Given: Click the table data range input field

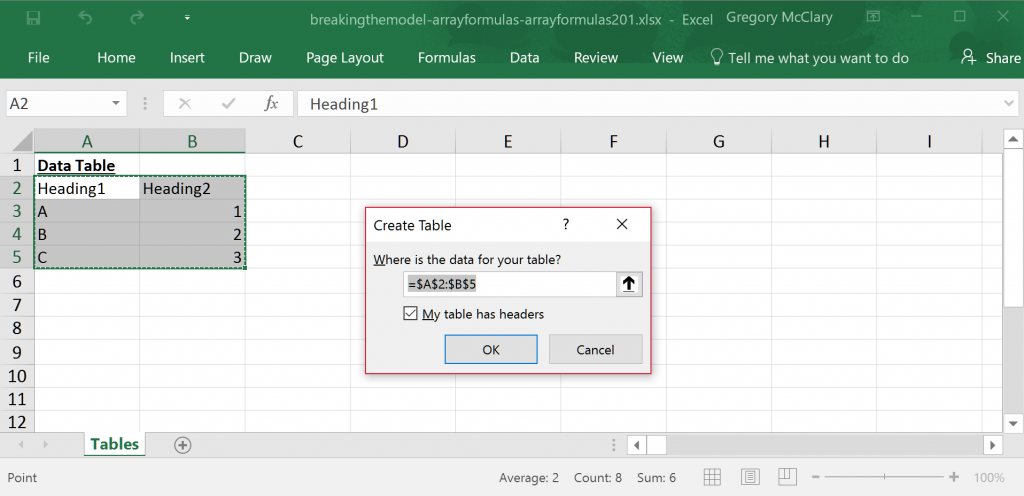Looking at the screenshot, I should coord(508,284).
